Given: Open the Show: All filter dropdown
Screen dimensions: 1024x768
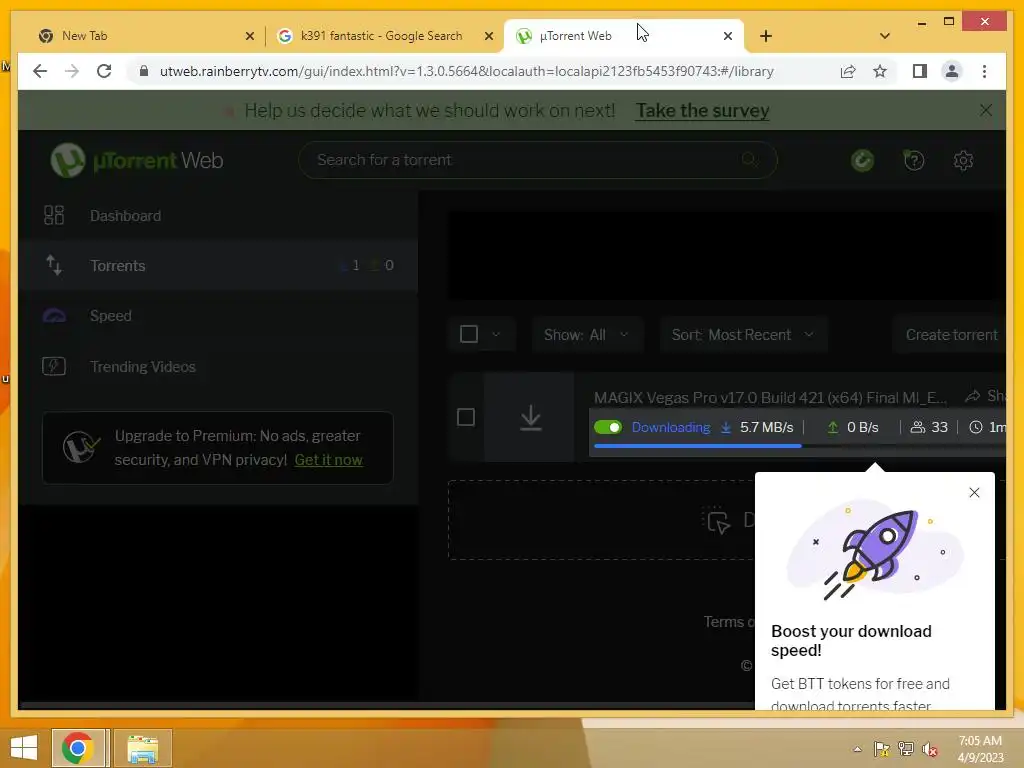Looking at the screenshot, I should coord(586,334).
